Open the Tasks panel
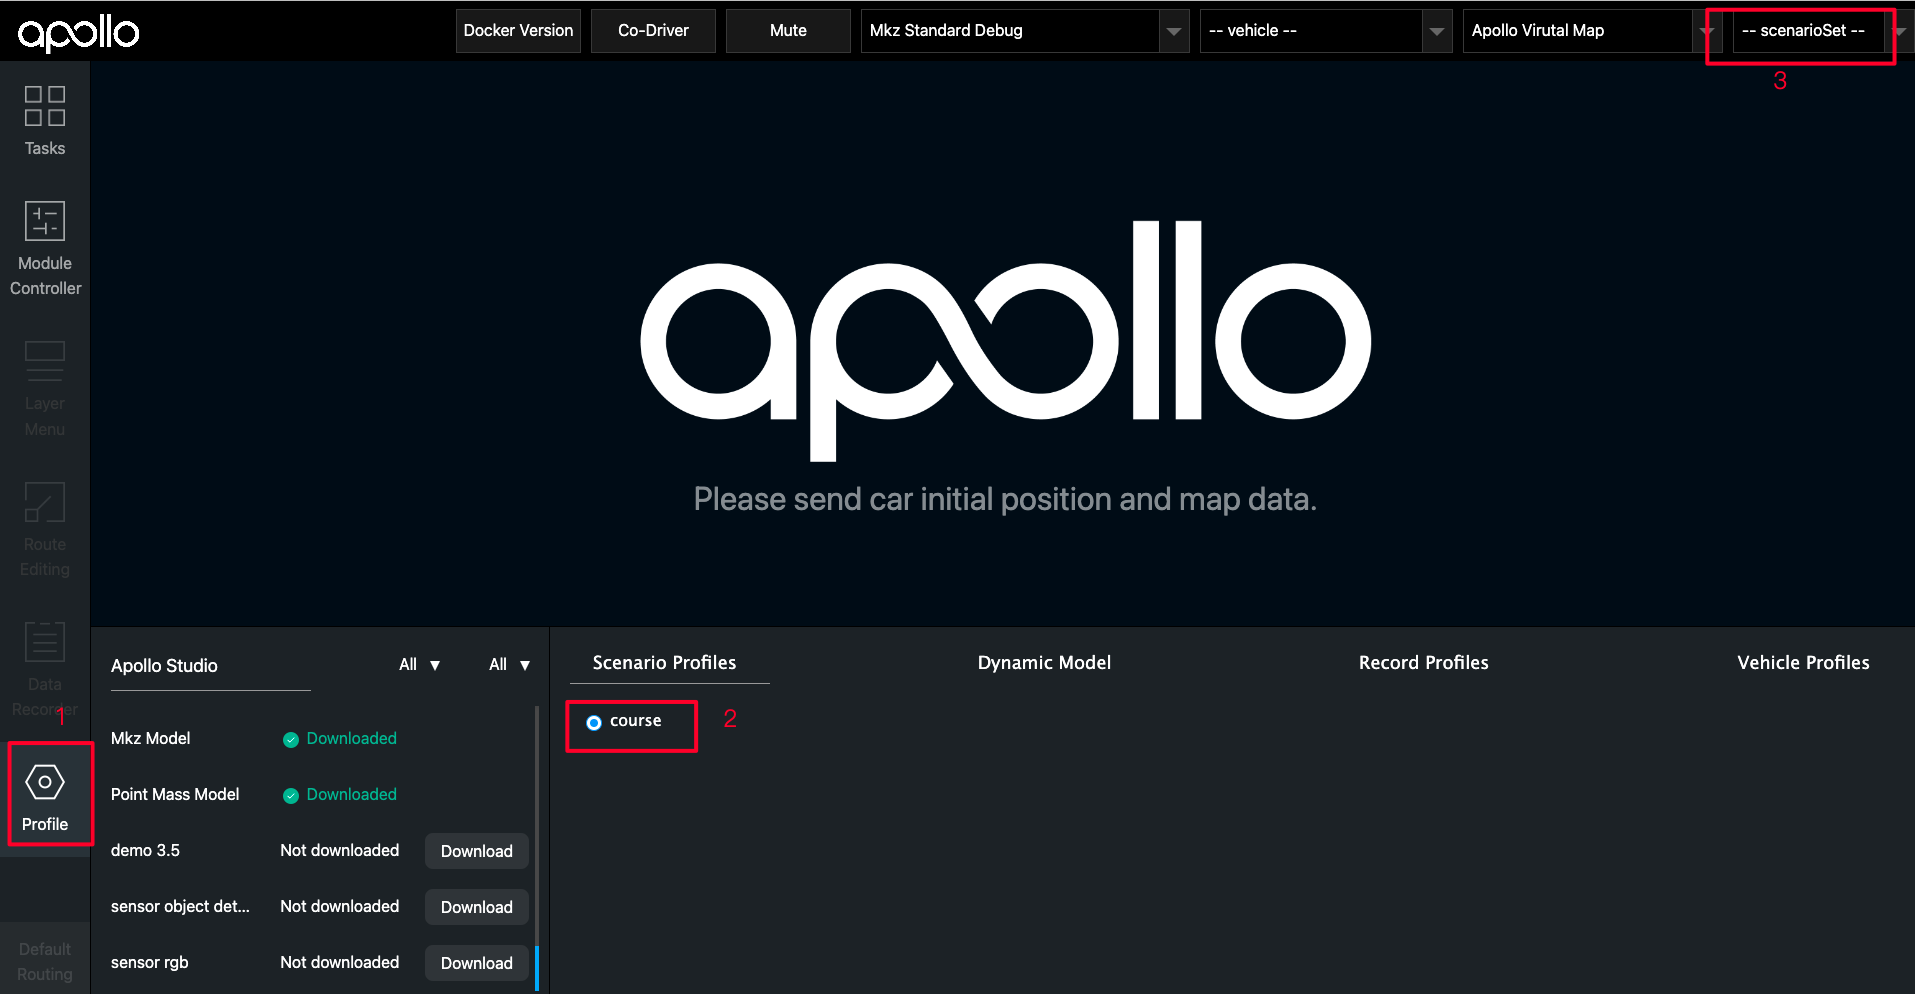Image resolution: width=1915 pixels, height=994 pixels. [44, 118]
